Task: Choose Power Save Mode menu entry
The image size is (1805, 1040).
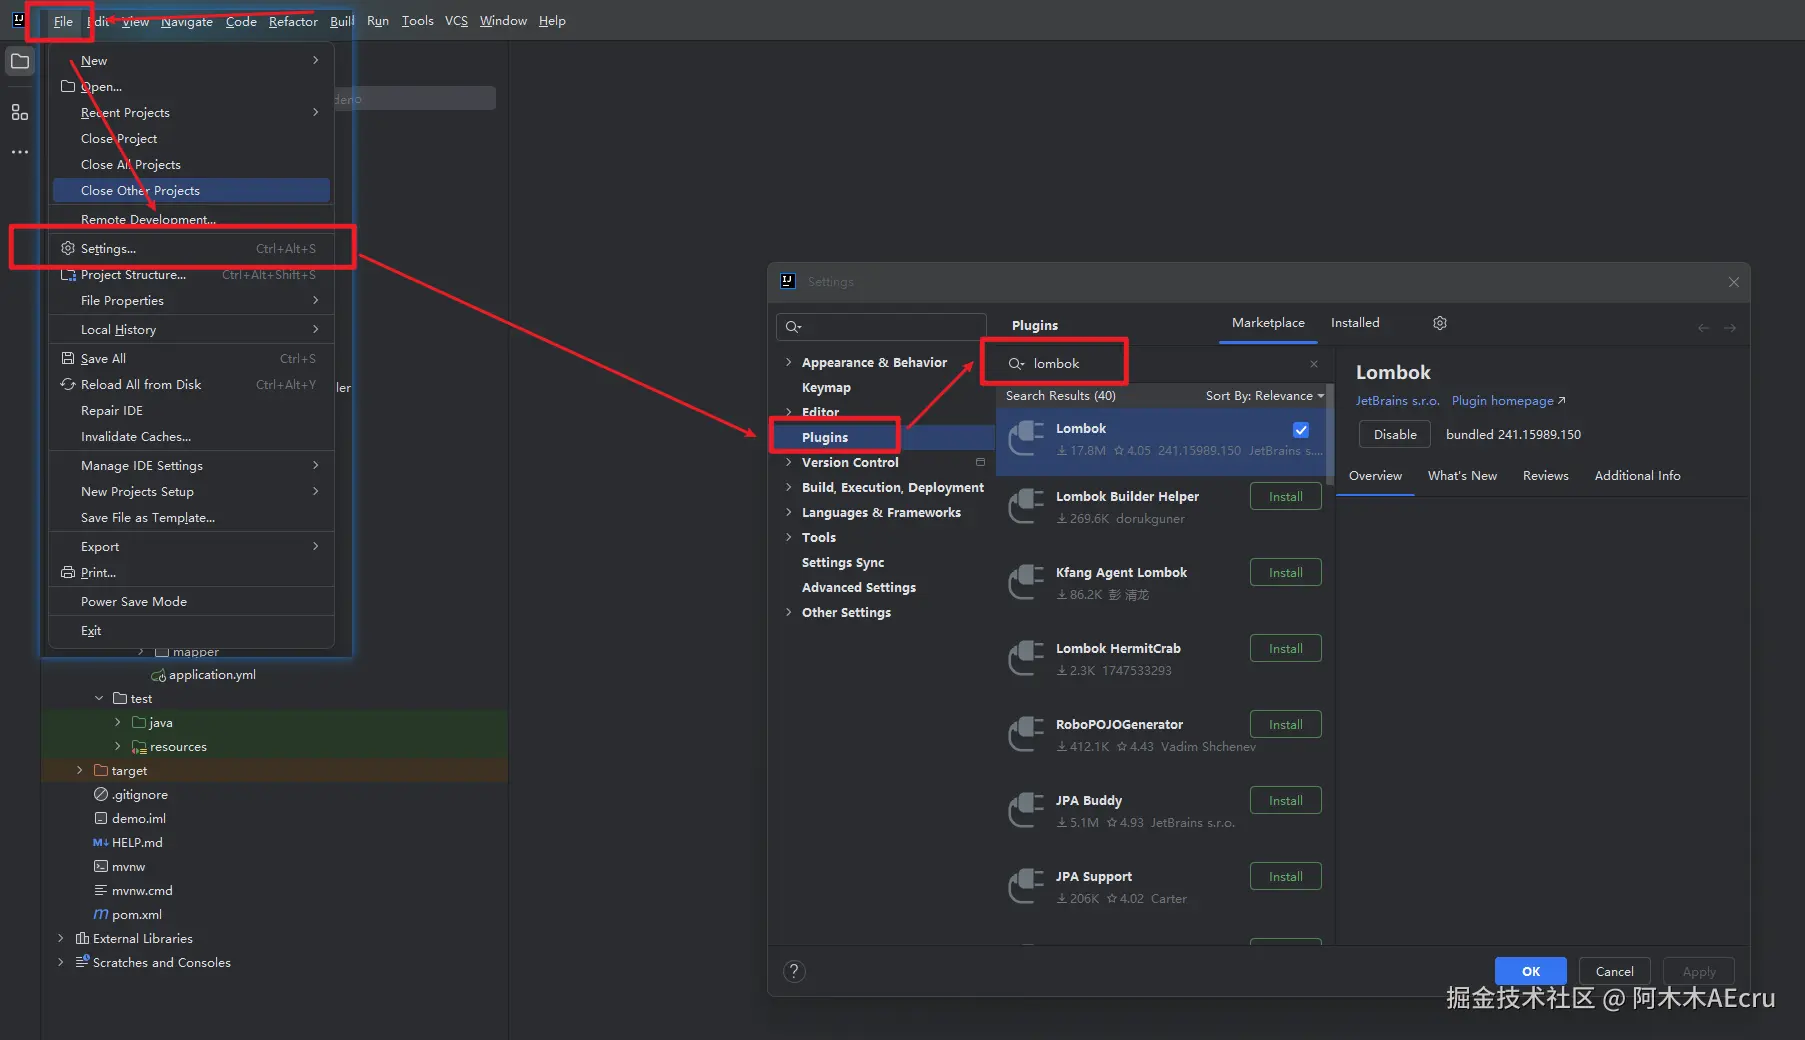Action: point(191,602)
